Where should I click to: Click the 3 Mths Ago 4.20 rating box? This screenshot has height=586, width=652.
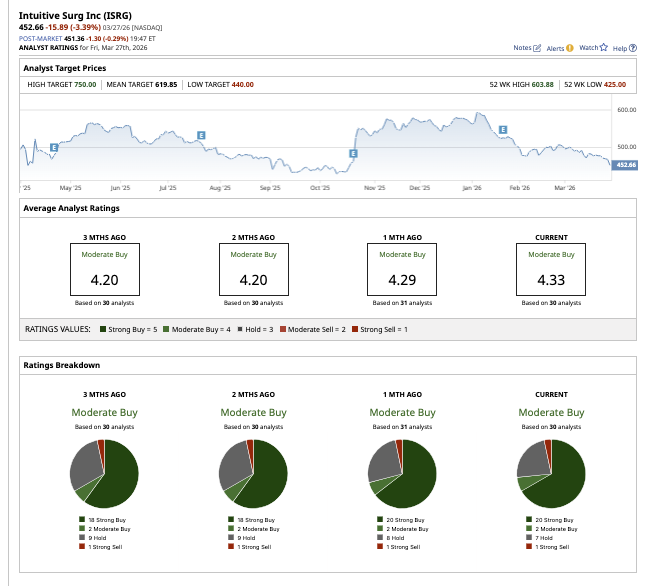tap(105, 270)
